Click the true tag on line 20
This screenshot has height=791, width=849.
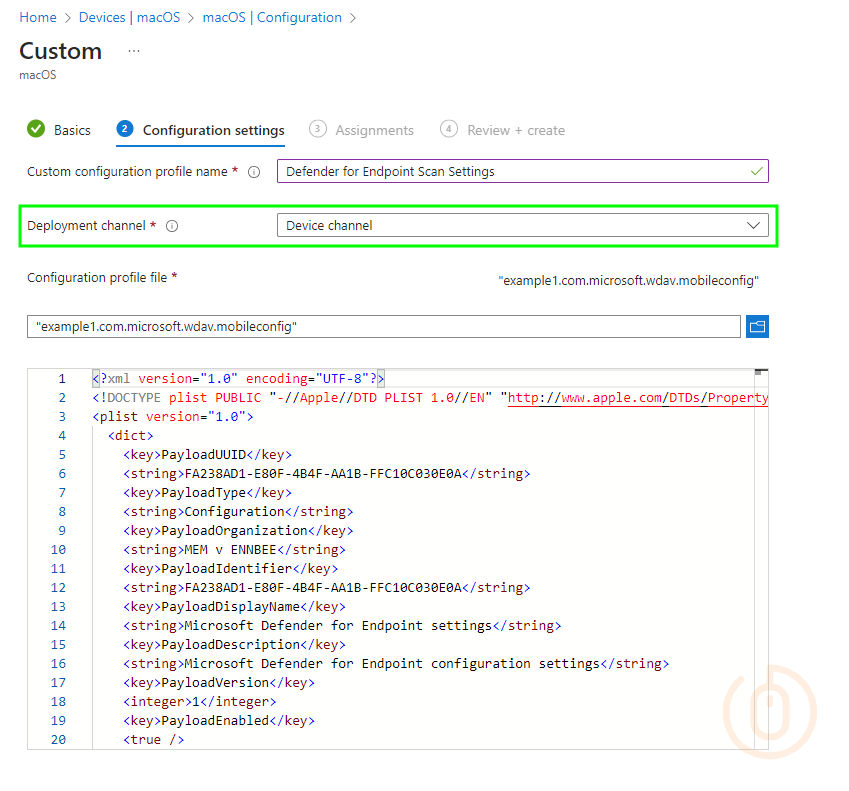coord(154,740)
